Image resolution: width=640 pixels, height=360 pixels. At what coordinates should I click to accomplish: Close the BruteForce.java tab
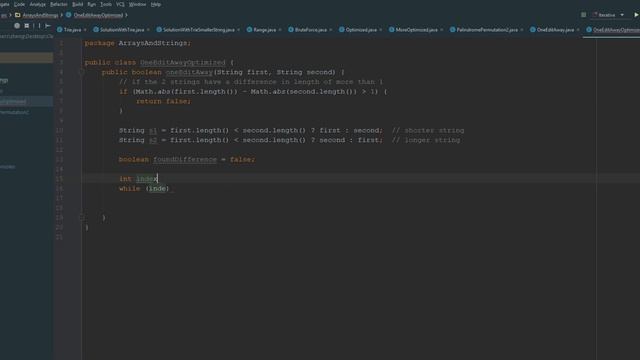[330, 30]
